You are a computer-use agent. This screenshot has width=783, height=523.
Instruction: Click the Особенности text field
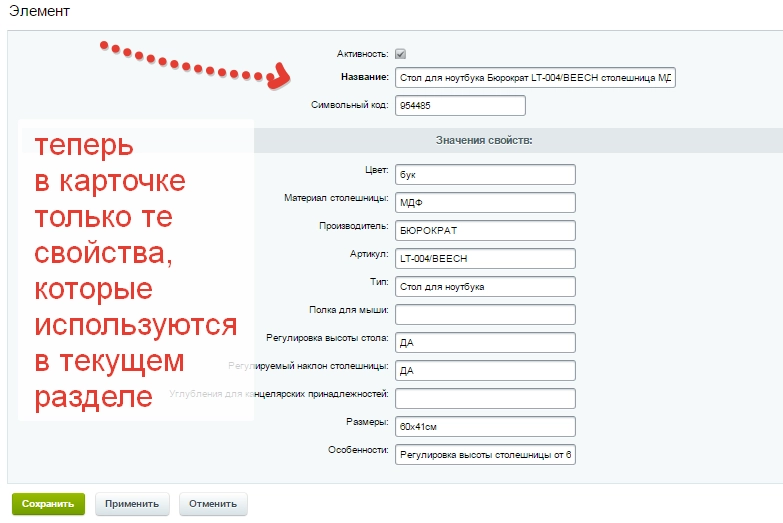click(x=485, y=455)
